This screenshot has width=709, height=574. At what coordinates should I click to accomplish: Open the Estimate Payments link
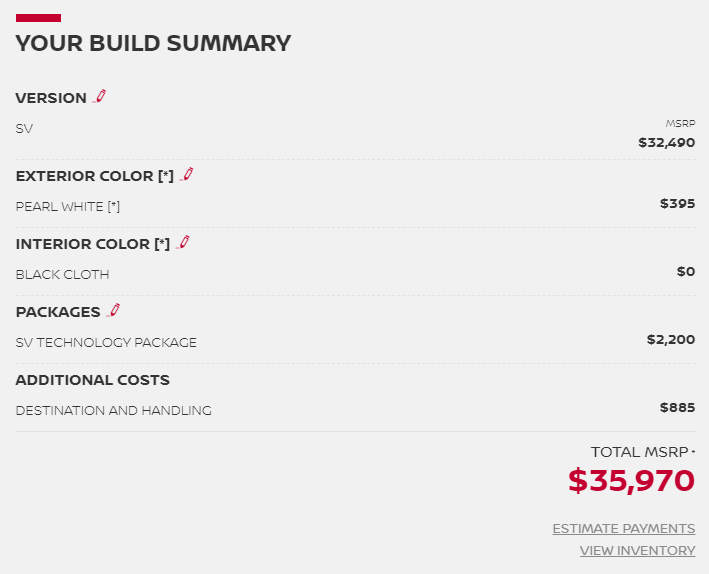tap(623, 528)
